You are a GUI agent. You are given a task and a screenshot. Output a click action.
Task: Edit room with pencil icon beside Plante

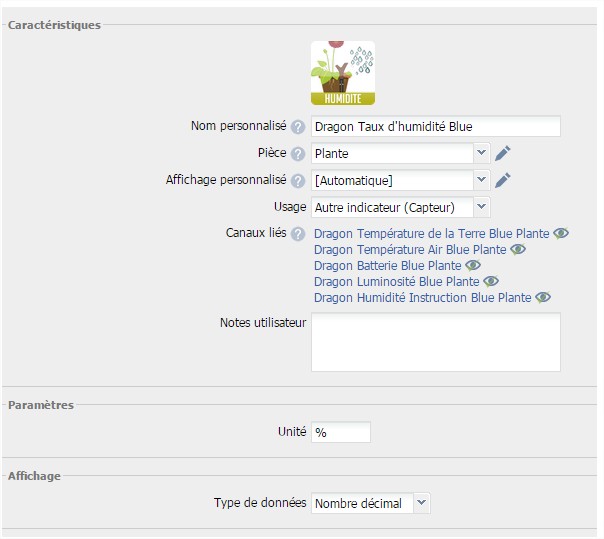(503, 153)
